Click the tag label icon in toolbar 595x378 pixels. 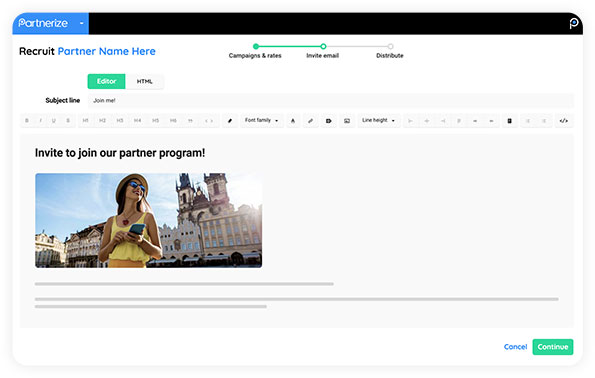(329, 121)
